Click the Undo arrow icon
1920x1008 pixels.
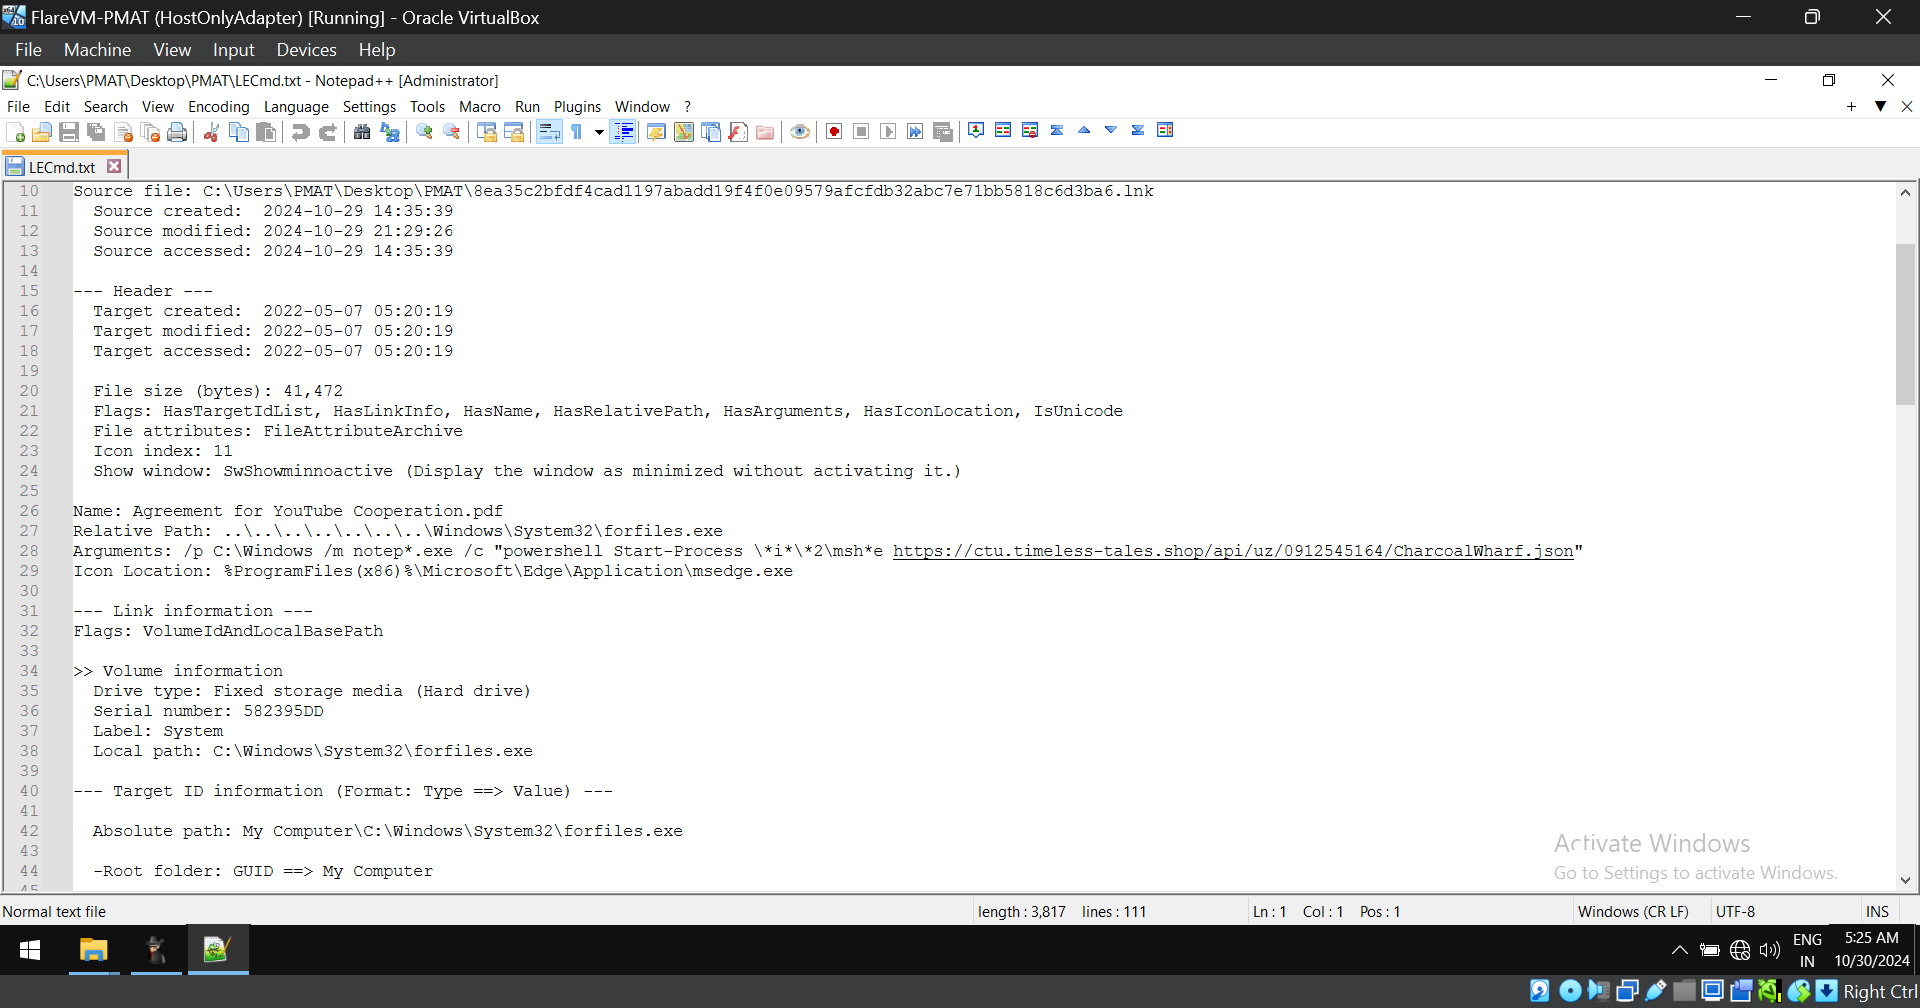[300, 132]
